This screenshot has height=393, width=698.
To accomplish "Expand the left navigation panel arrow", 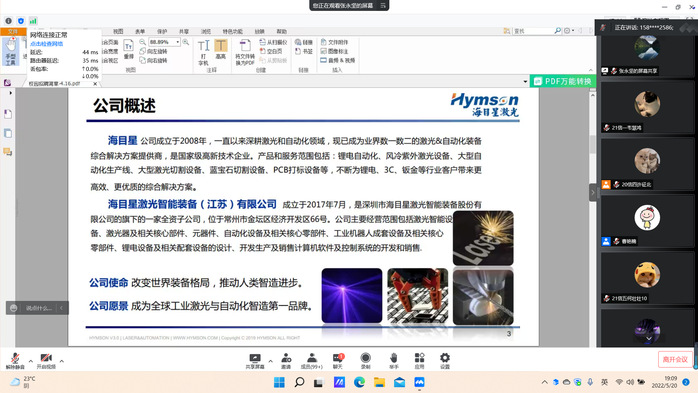I will (x=11, y=93).
